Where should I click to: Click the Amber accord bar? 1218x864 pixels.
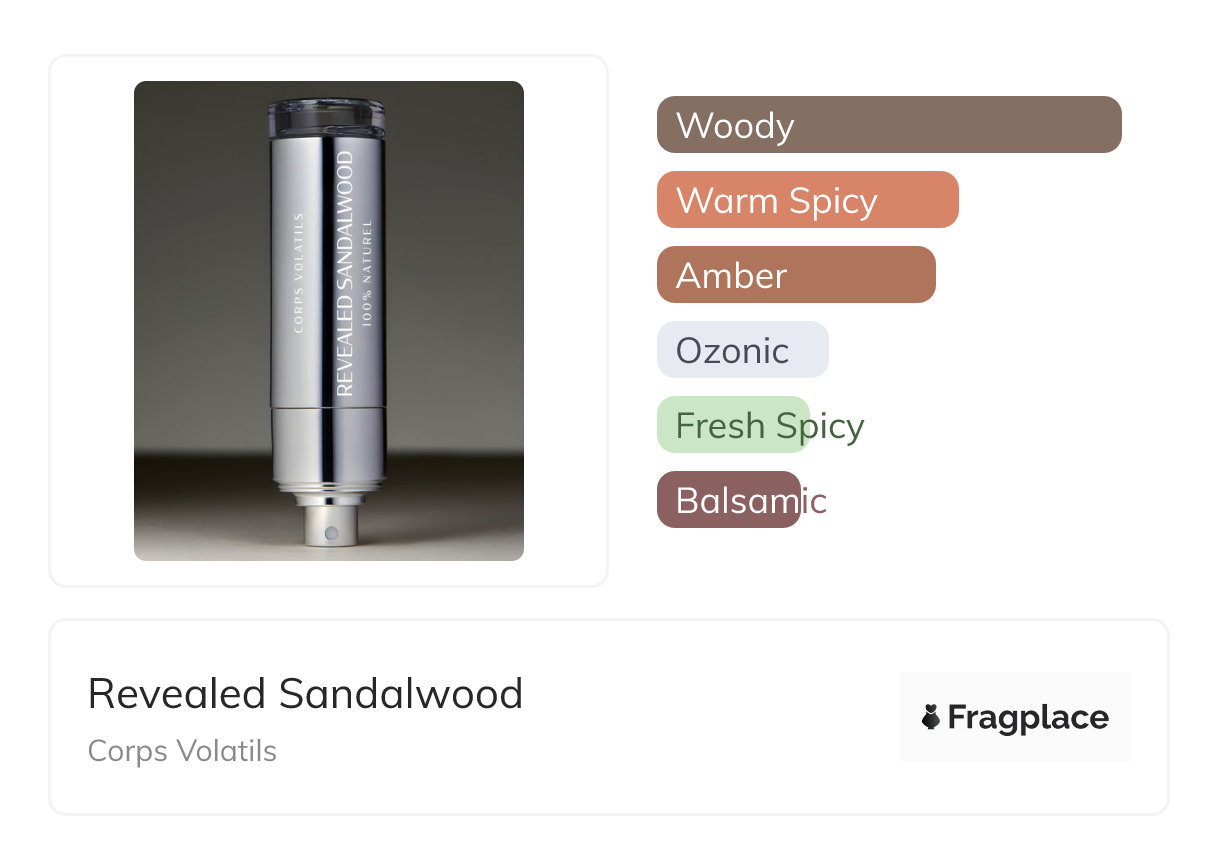tap(795, 275)
